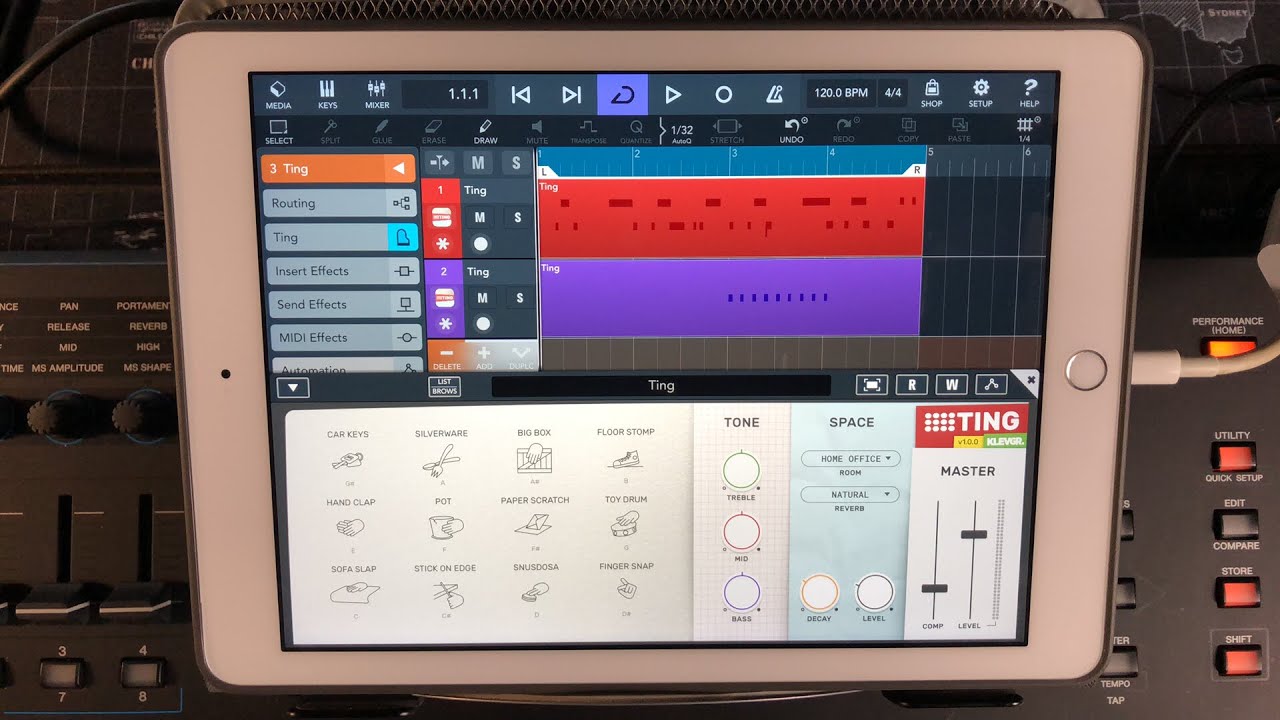Screen dimensions: 1280x720
Task: Select the red Ting event on track 1
Action: point(730,217)
